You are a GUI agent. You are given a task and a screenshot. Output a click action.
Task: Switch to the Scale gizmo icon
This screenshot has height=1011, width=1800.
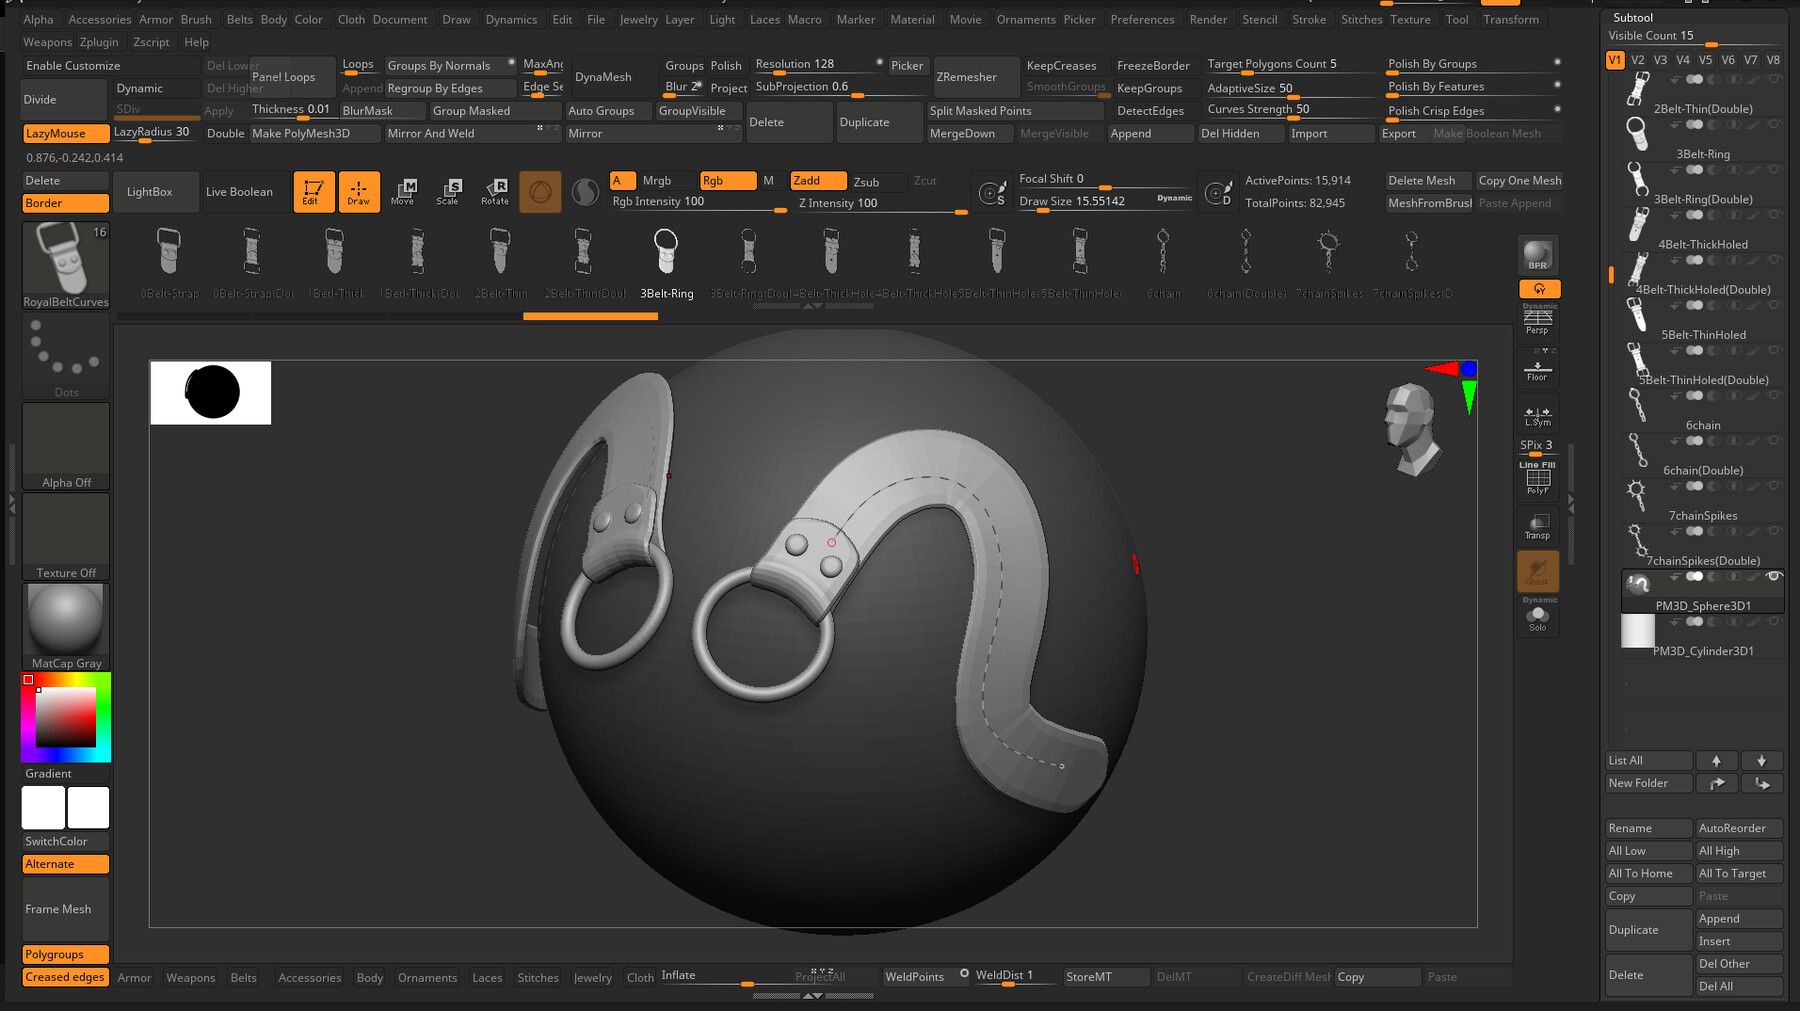tap(448, 191)
